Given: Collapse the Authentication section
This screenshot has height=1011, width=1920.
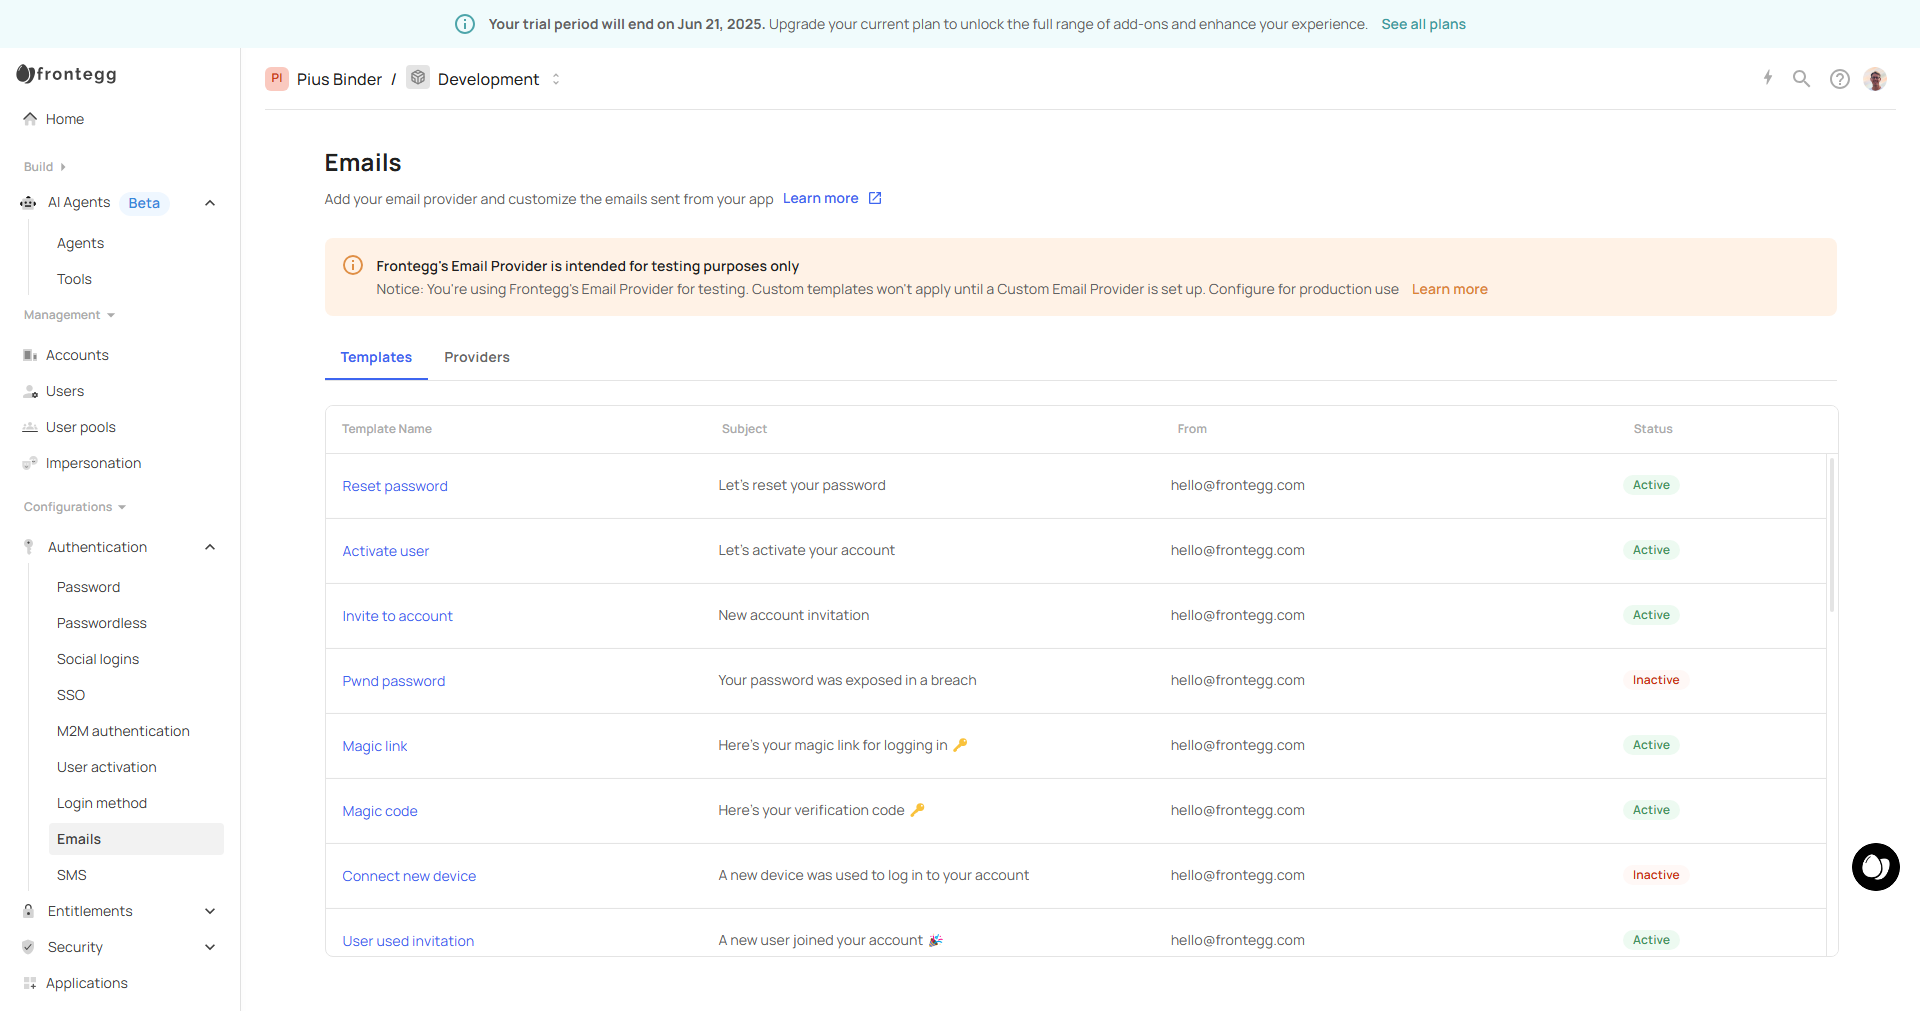Looking at the screenshot, I should point(210,547).
